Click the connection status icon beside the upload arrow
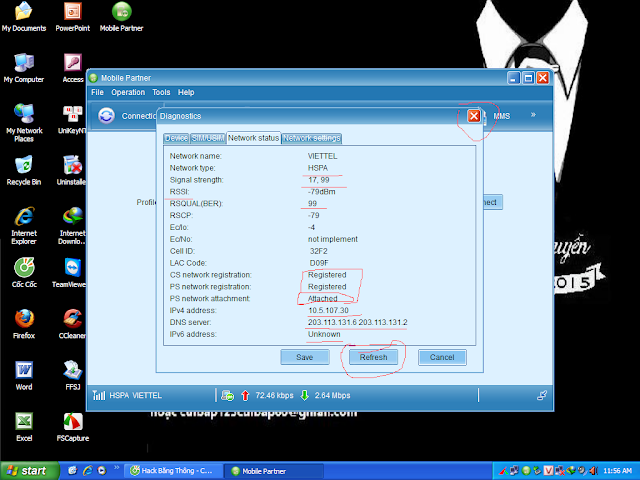 point(227,395)
